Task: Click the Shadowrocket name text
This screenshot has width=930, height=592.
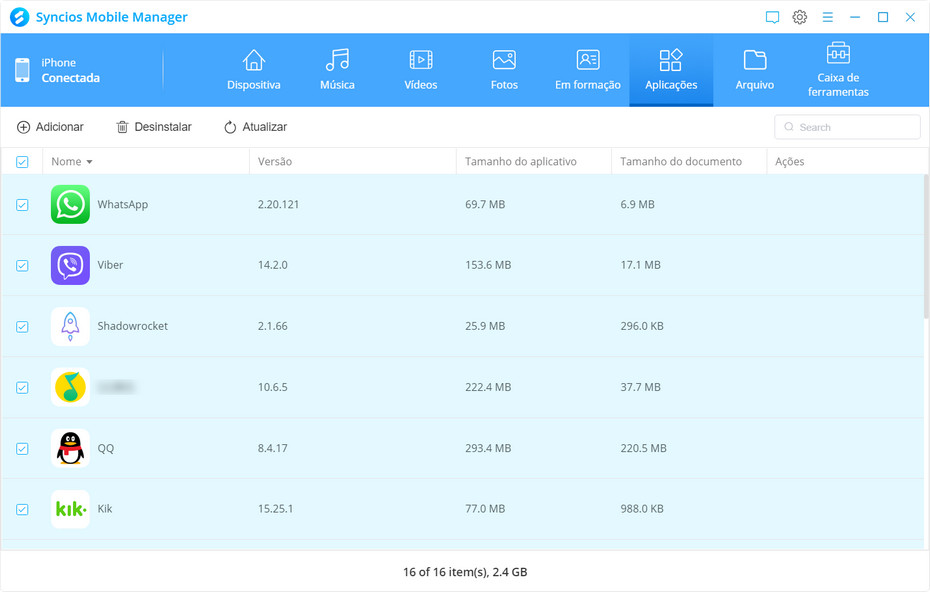Action: (132, 326)
